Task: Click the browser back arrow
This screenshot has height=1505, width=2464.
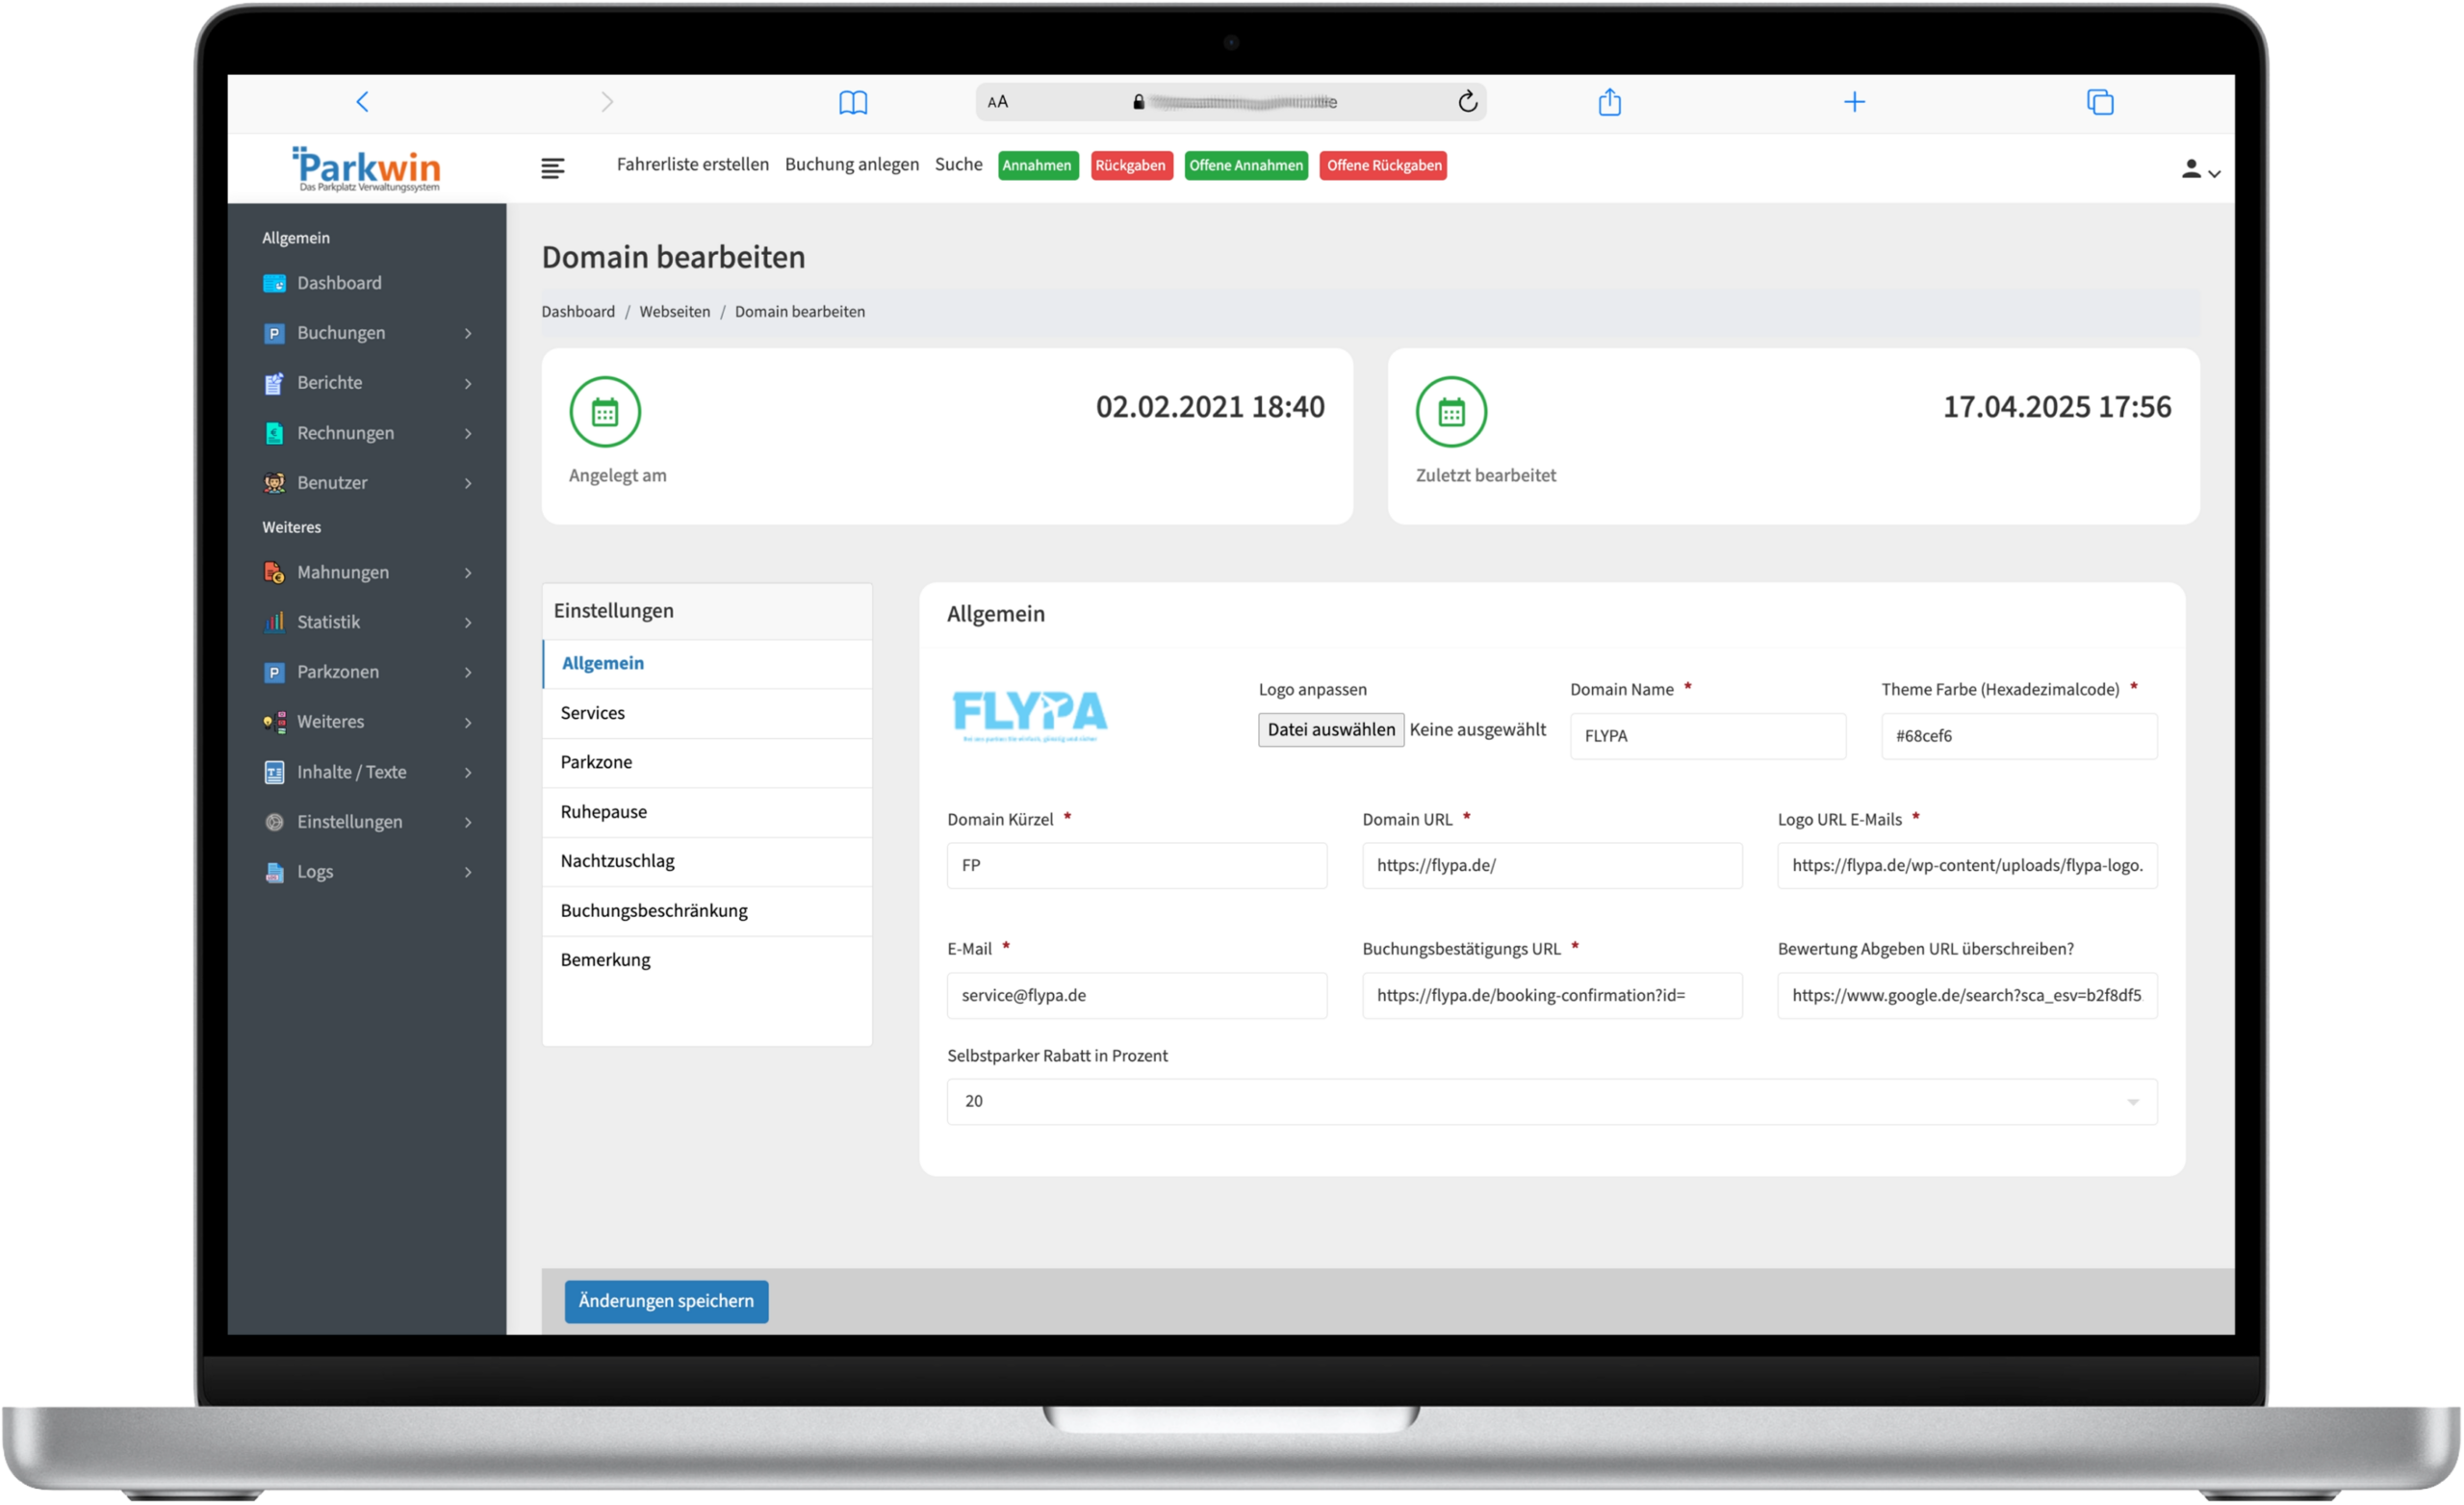Action: [363, 102]
